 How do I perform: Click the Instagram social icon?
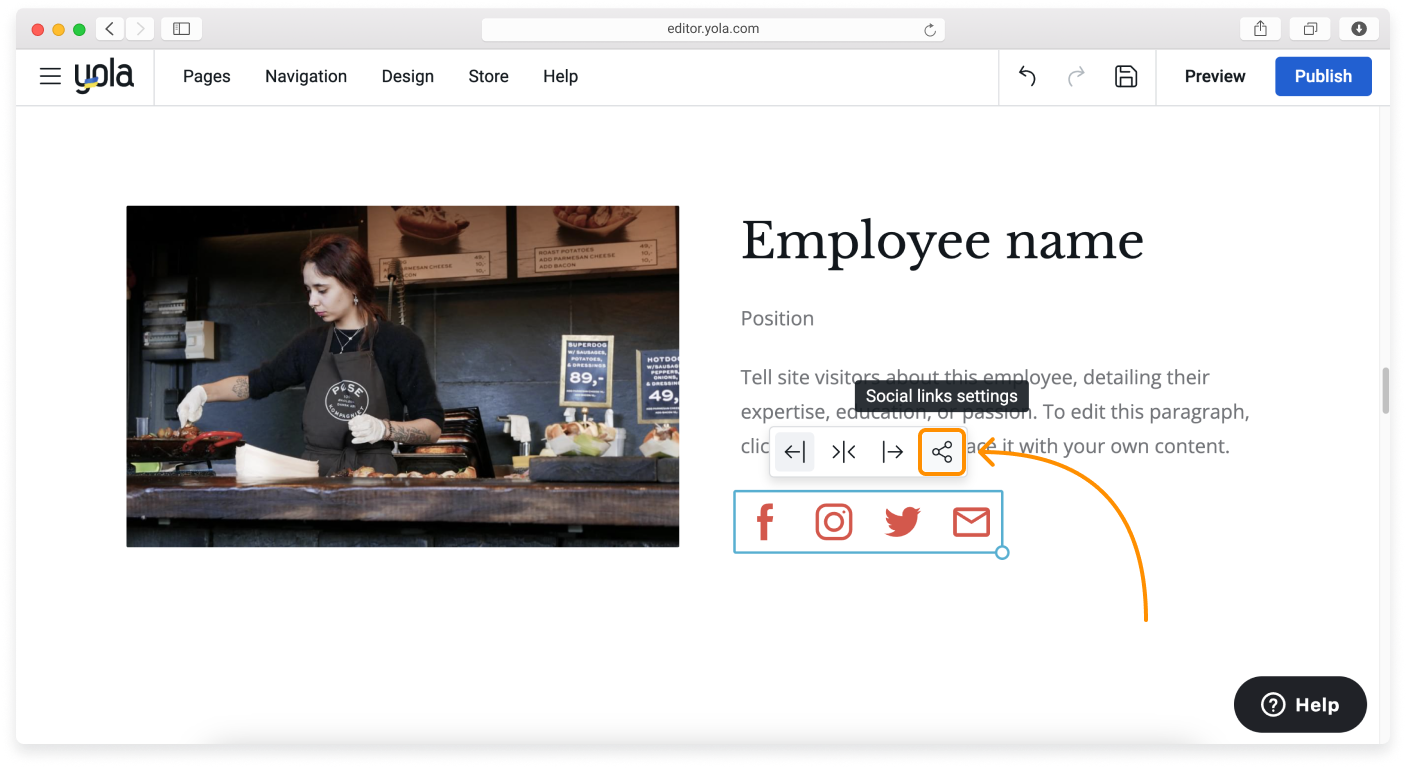coord(833,522)
